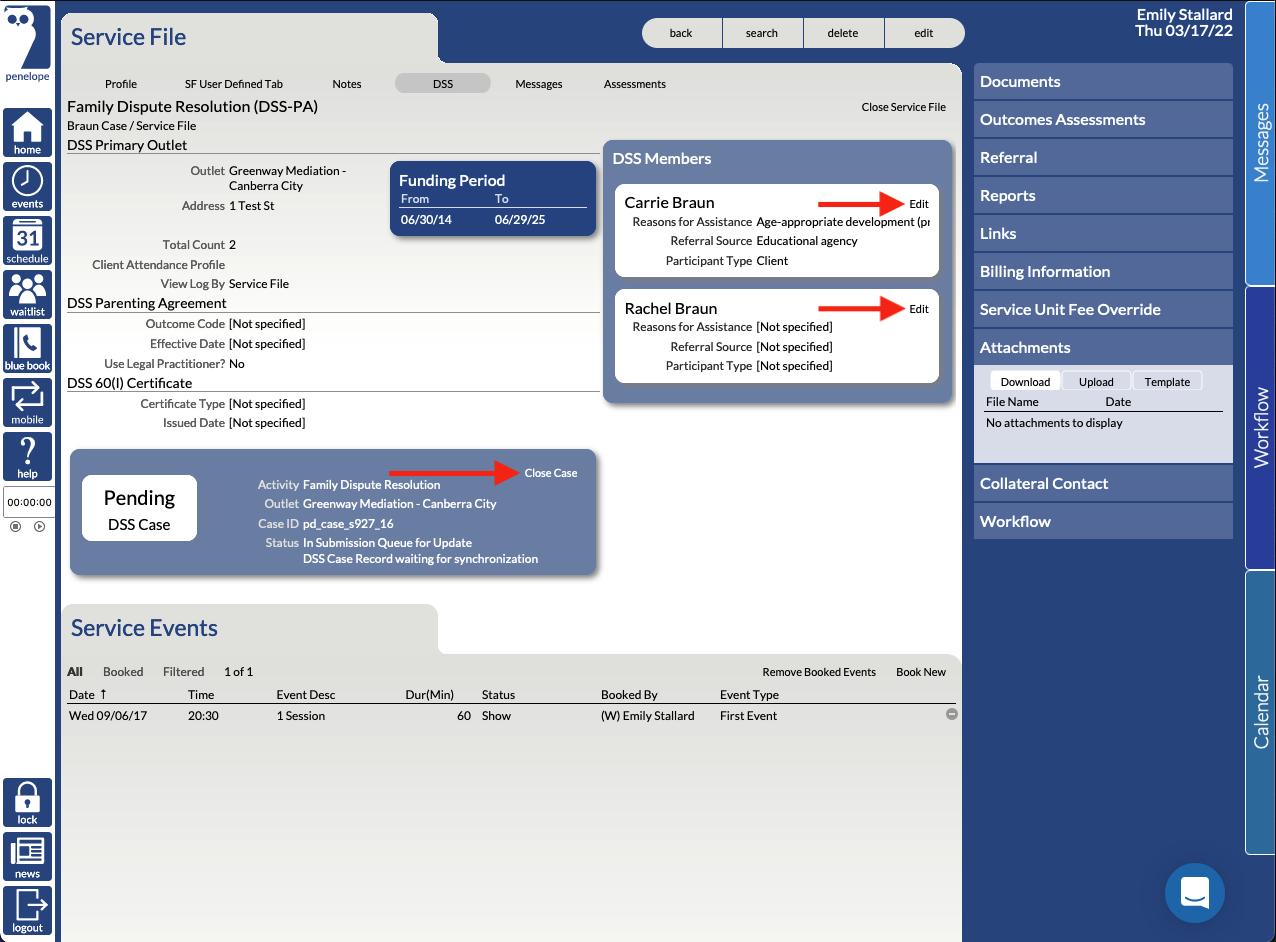Viewport: 1276px width, 942px height.
Task: Click the Funding Period box
Action: 493,199
